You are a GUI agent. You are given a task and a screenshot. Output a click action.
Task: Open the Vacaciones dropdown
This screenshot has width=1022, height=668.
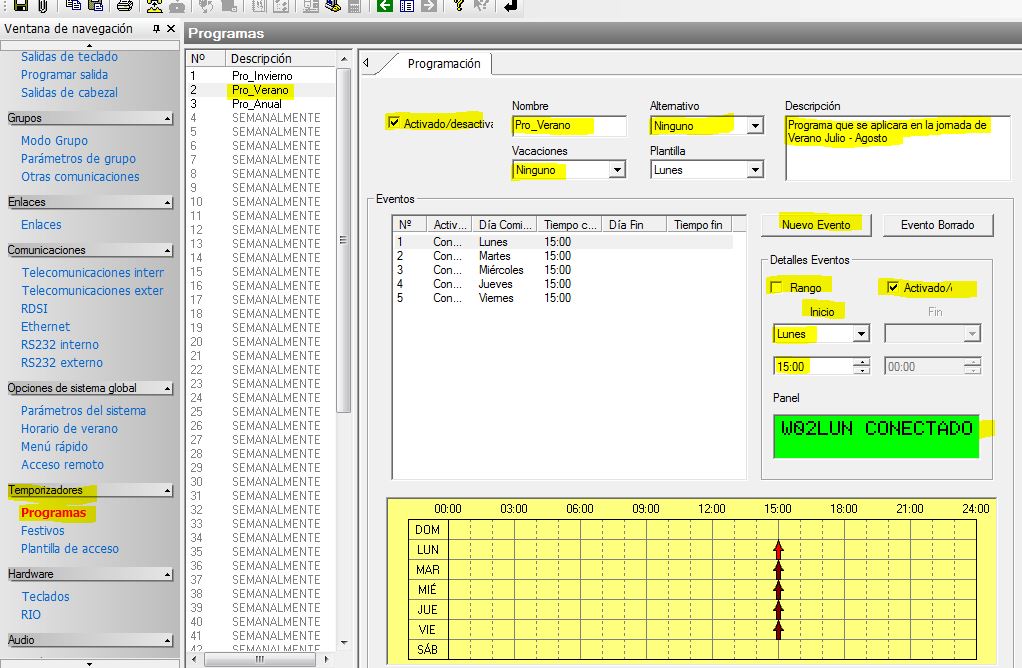click(x=617, y=170)
